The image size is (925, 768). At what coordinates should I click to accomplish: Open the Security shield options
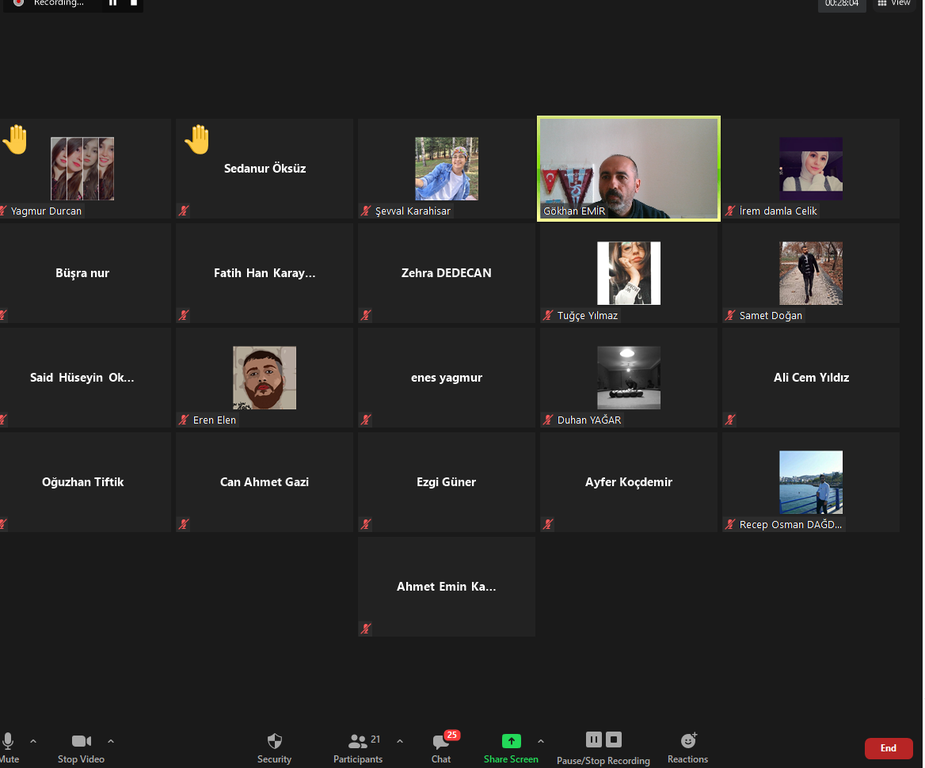pos(274,741)
